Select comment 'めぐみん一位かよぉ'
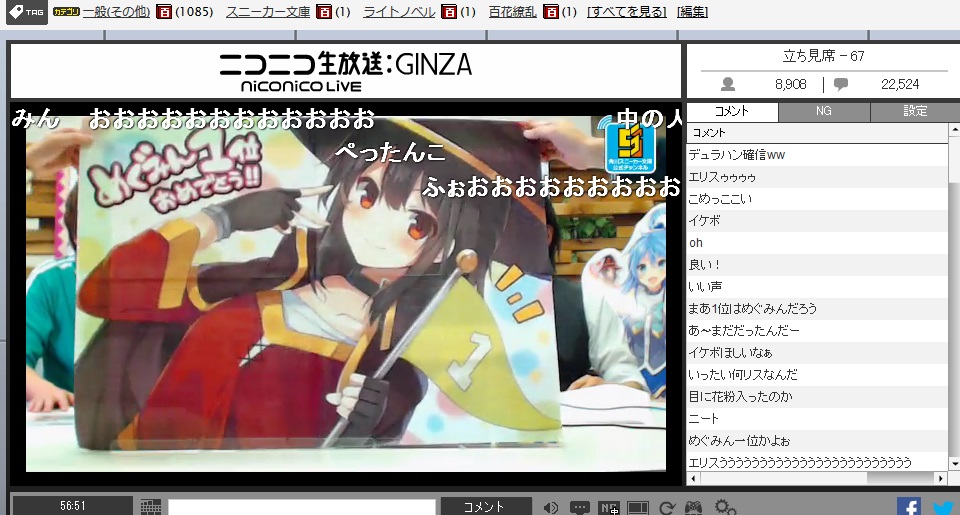This screenshot has height=515, width=960. coord(817,442)
